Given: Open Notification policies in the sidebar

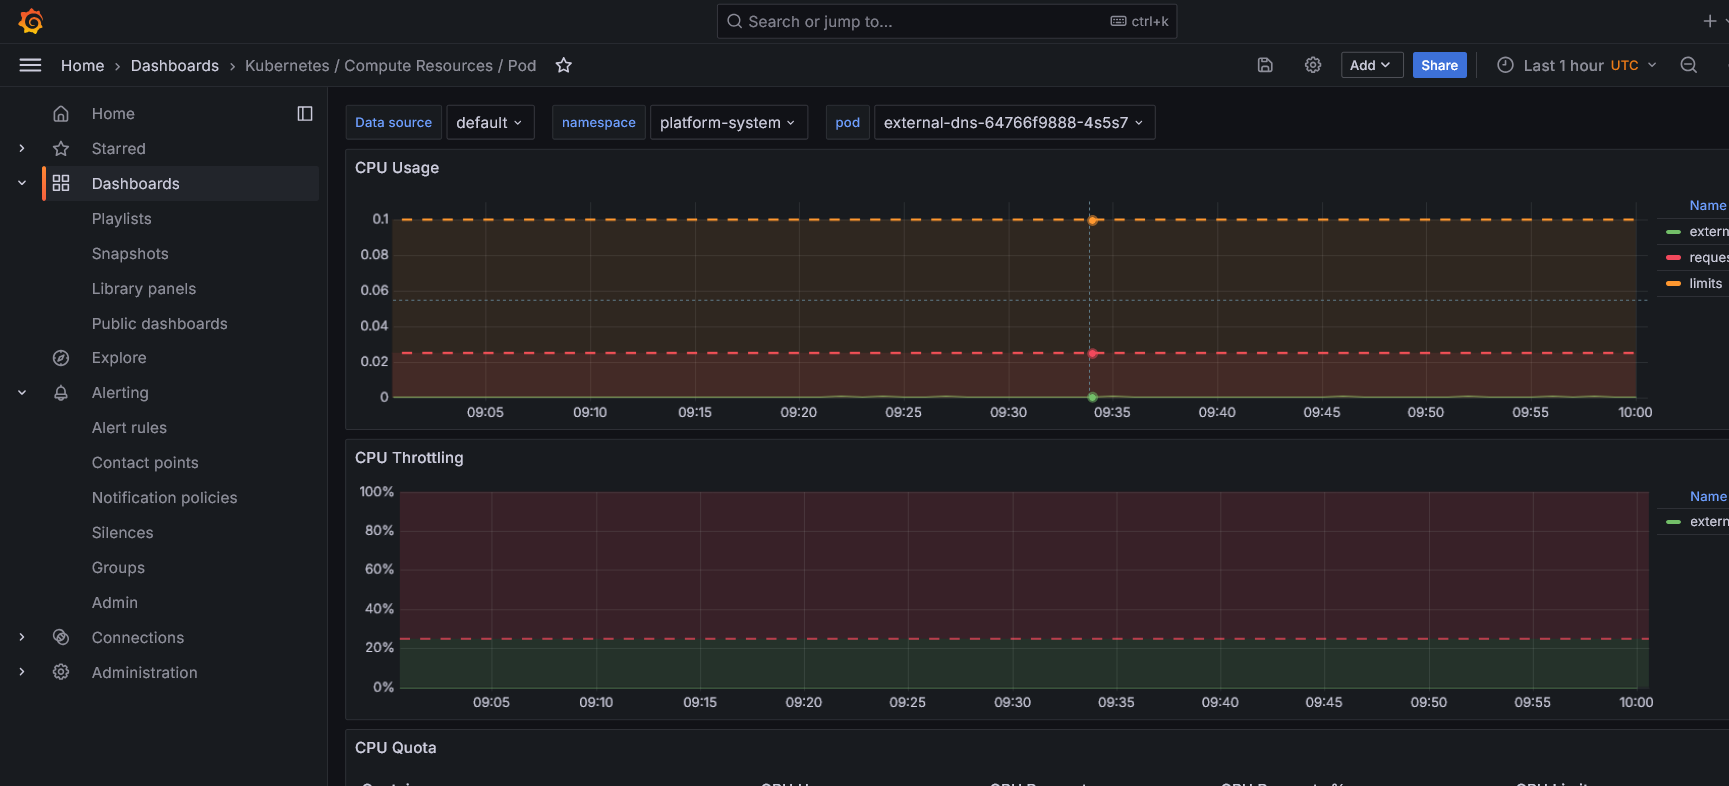Looking at the screenshot, I should pyautogui.click(x=165, y=498).
